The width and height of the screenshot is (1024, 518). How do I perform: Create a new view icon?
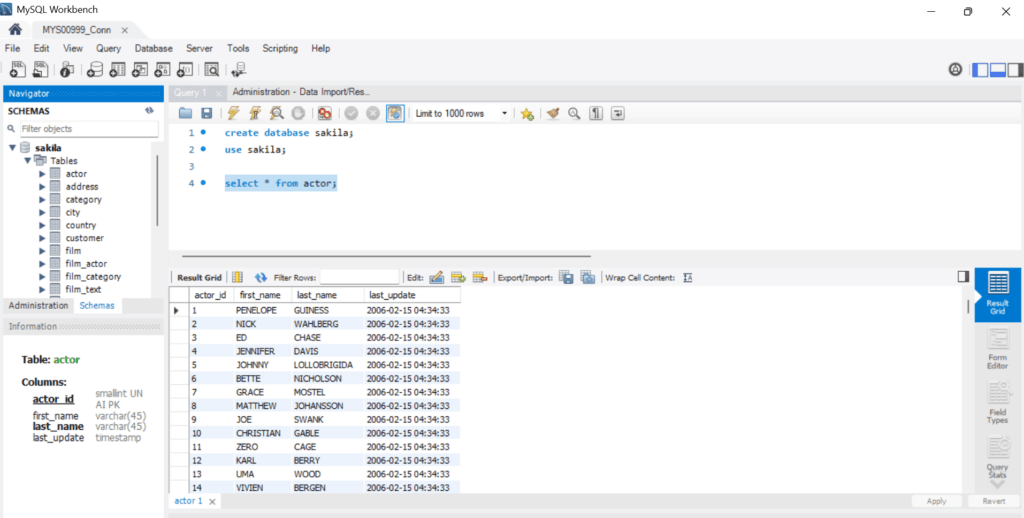pos(140,69)
